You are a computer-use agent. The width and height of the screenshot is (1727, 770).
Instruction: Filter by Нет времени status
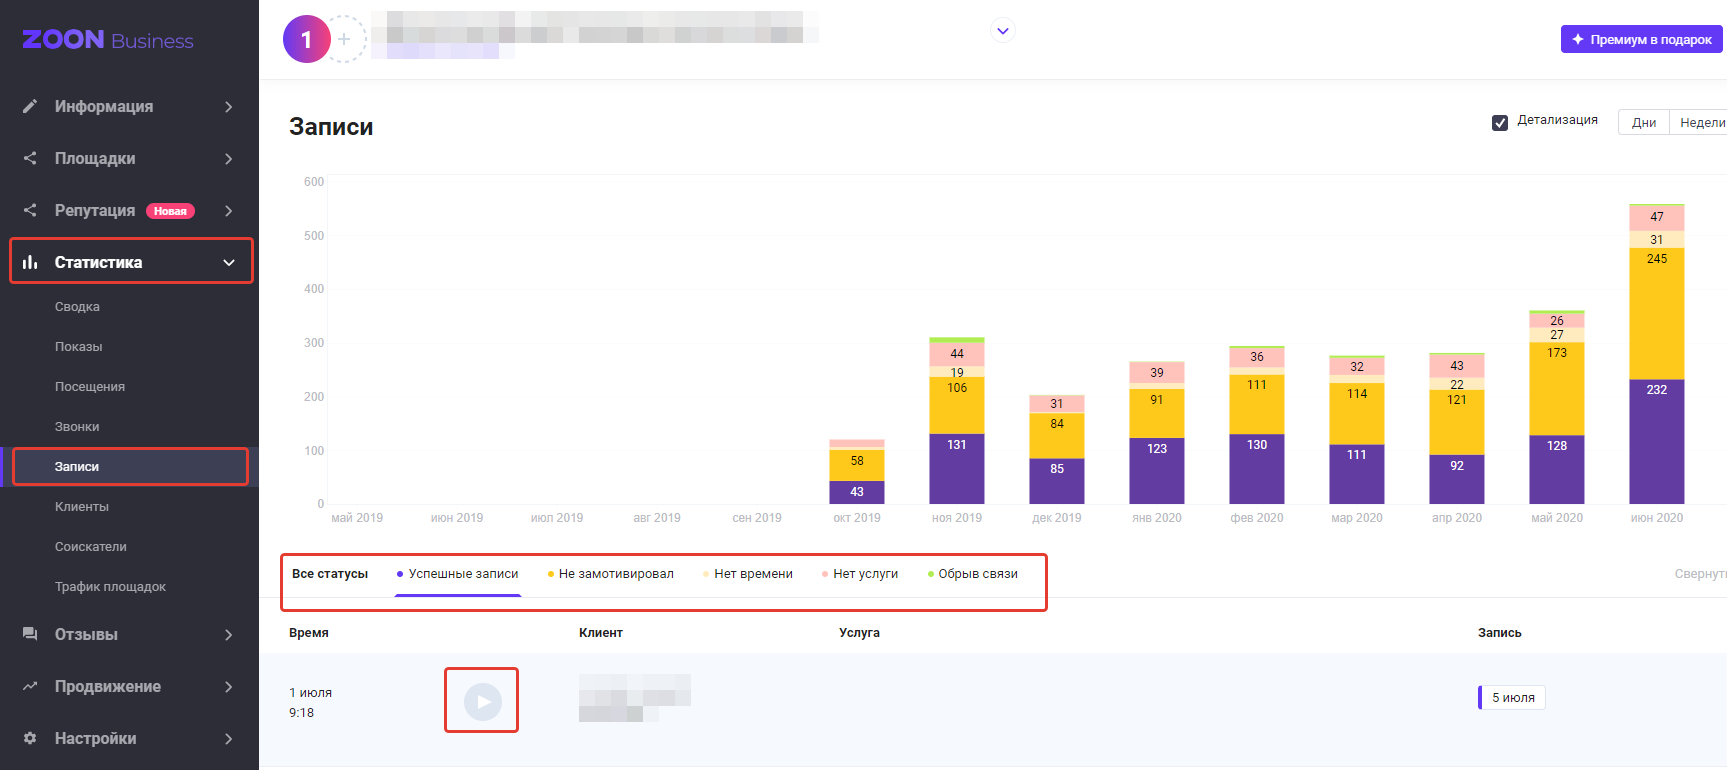pyautogui.click(x=748, y=574)
